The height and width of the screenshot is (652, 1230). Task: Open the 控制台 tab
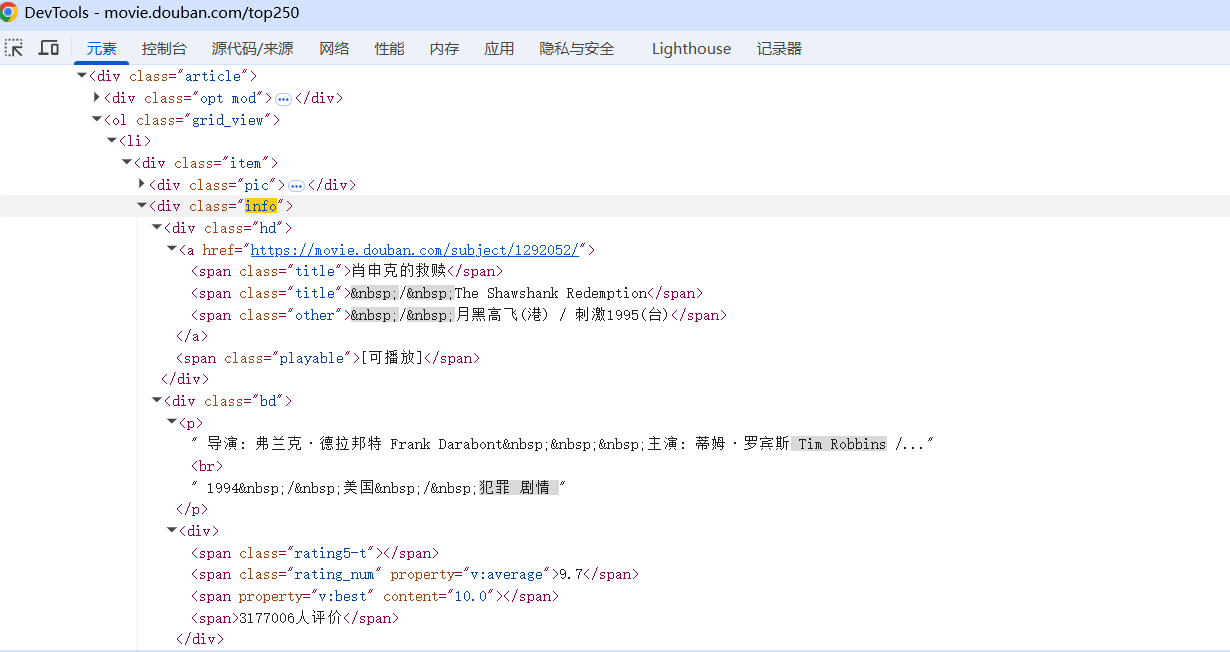(x=164, y=49)
